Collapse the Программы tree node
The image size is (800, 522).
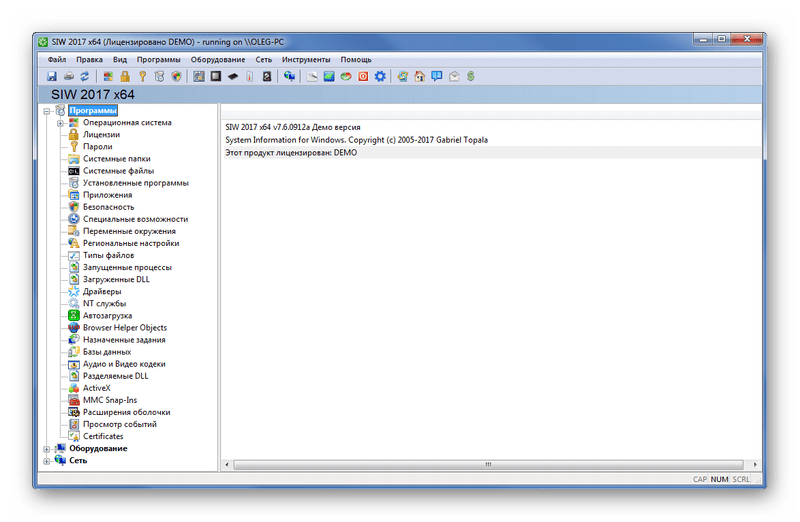(x=47, y=111)
